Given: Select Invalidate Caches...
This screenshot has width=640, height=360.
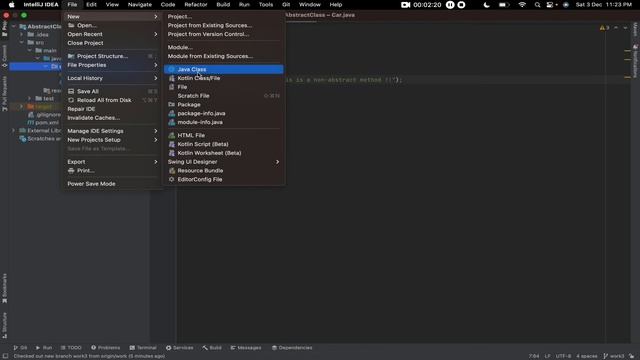Looking at the screenshot, I should pos(112,118).
